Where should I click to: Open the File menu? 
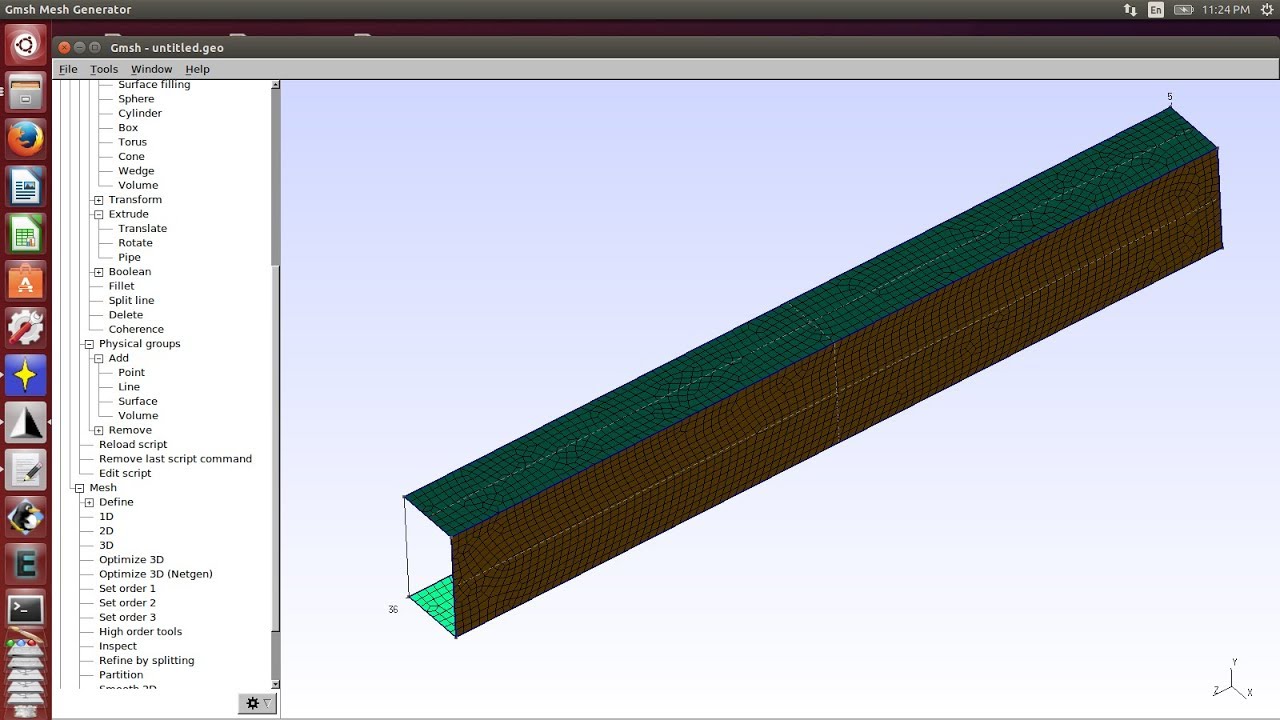(68, 69)
